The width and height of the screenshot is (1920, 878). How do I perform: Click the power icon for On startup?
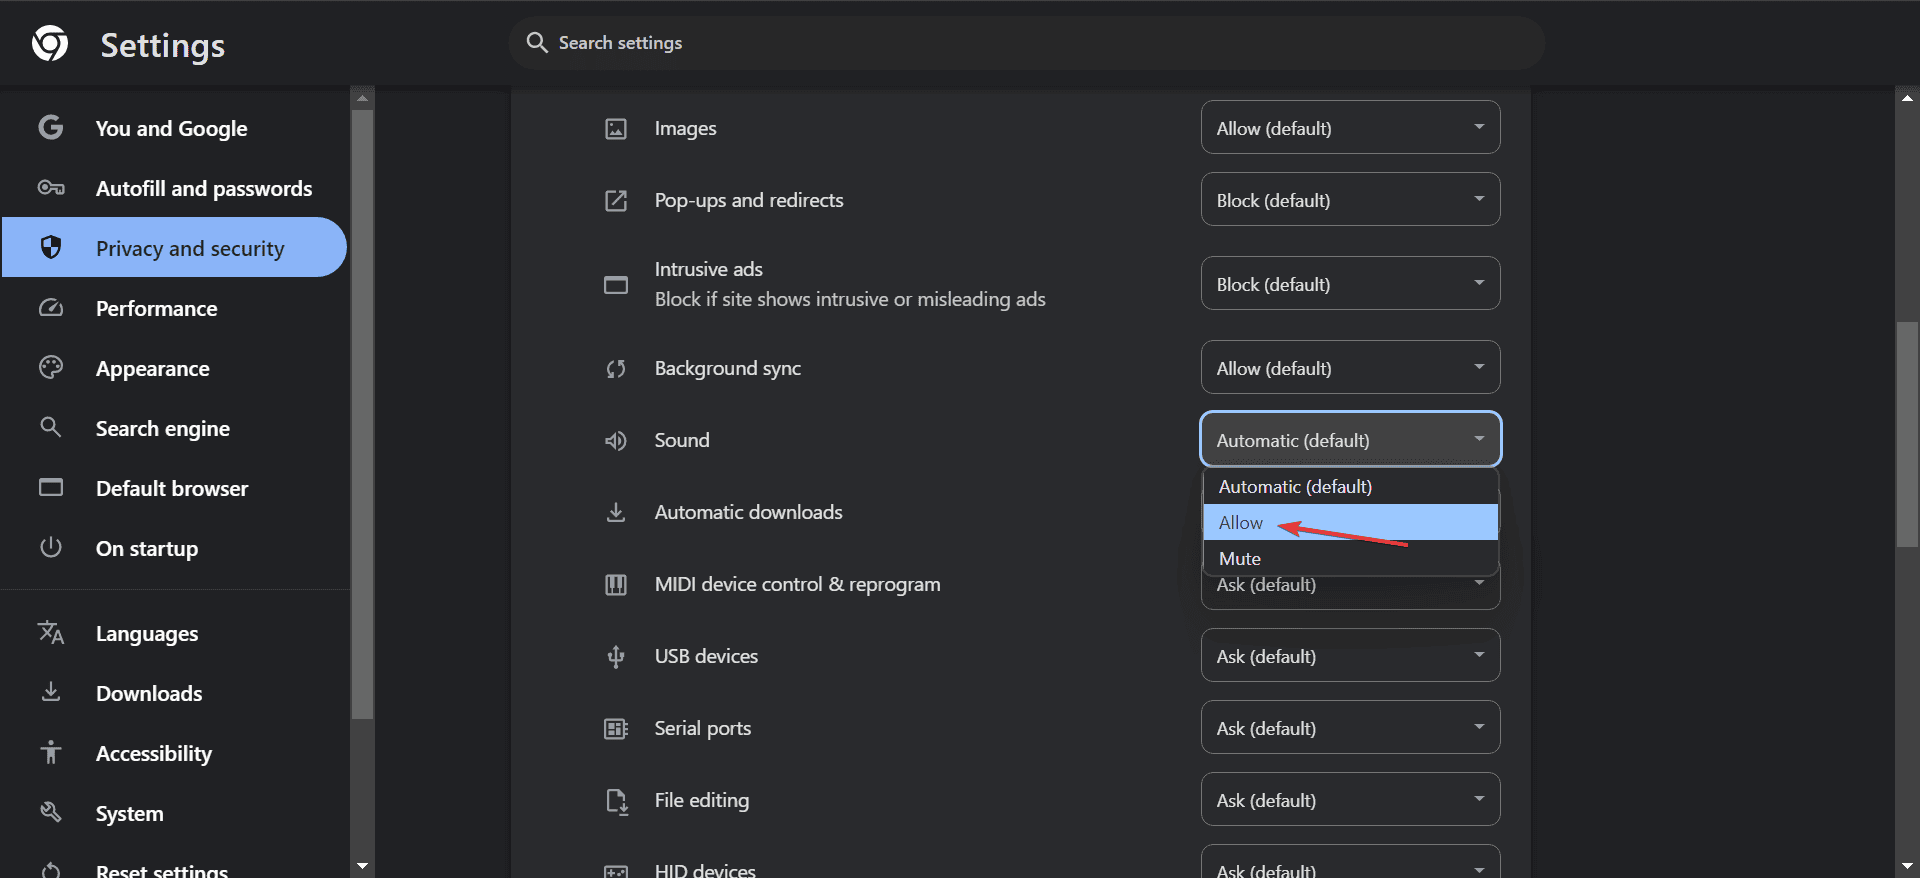click(51, 547)
